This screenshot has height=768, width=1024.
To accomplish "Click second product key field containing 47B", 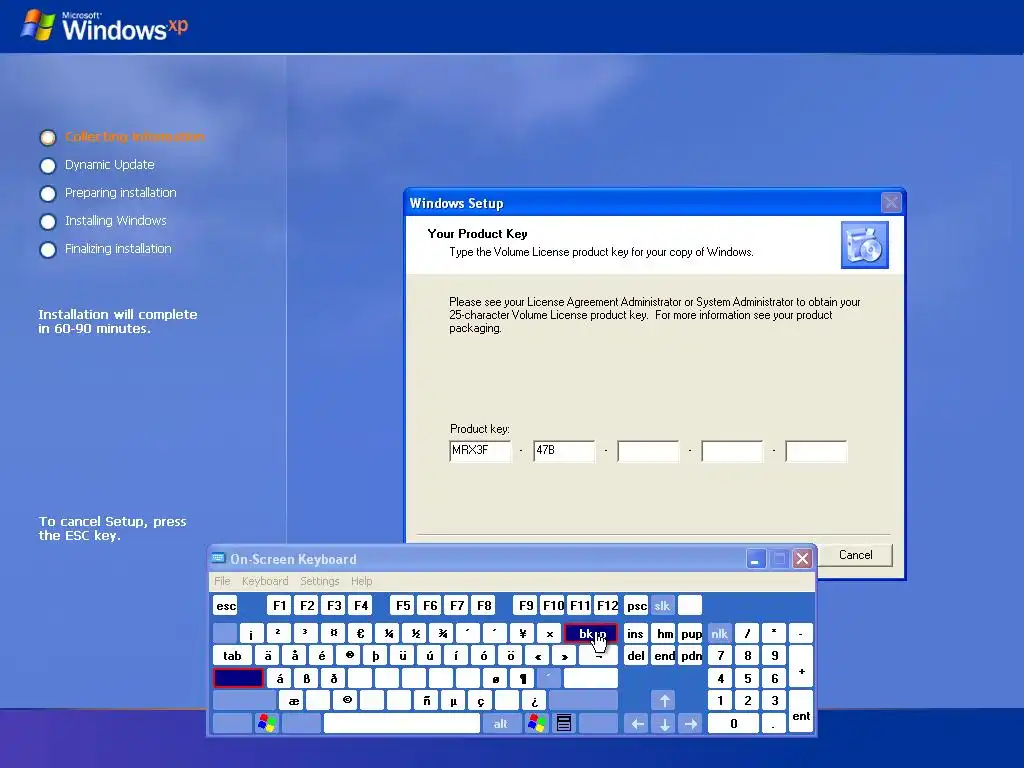I will [564, 451].
